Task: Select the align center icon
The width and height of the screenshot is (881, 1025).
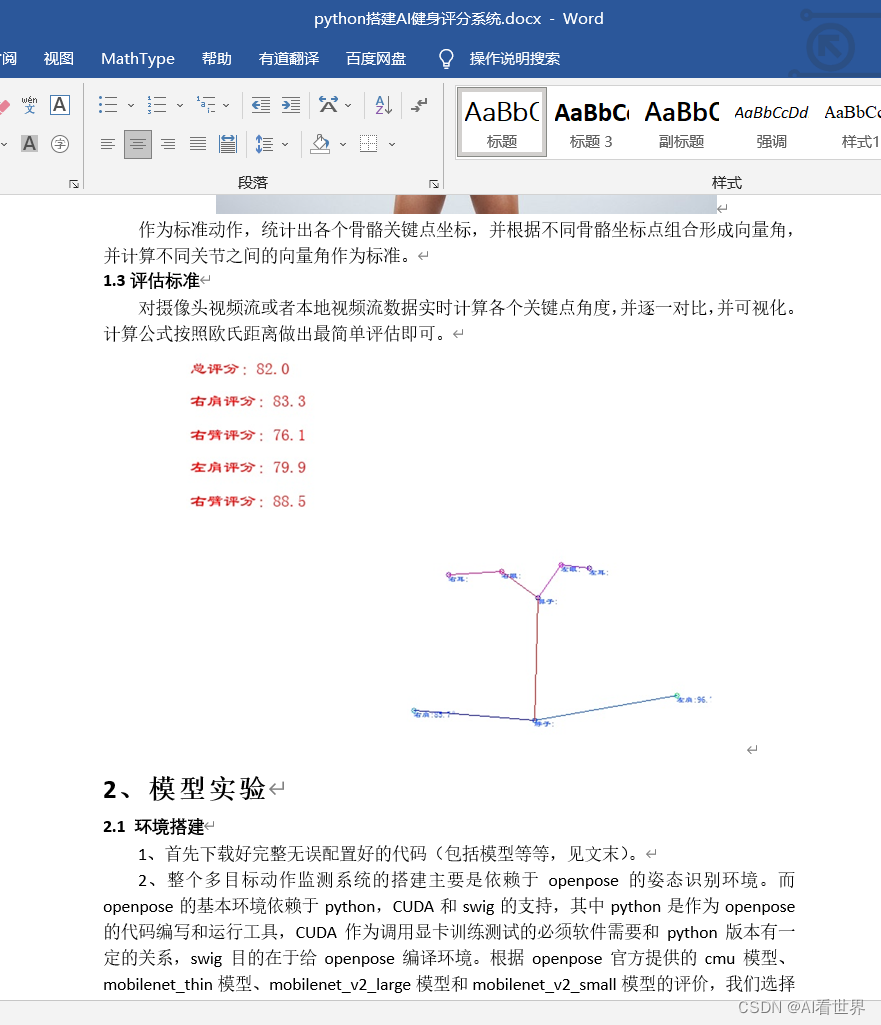Action: [137, 144]
